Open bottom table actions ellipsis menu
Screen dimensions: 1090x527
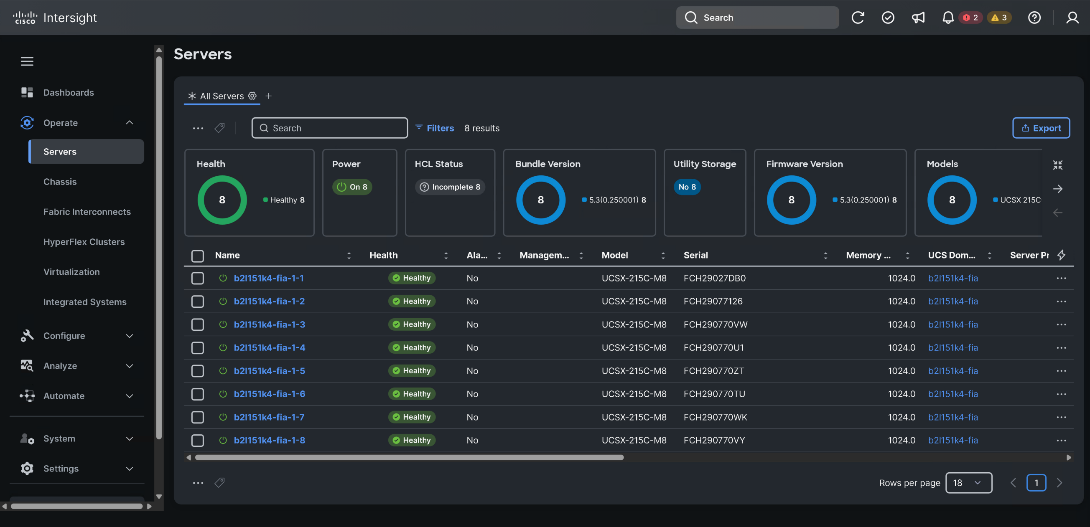coord(198,483)
